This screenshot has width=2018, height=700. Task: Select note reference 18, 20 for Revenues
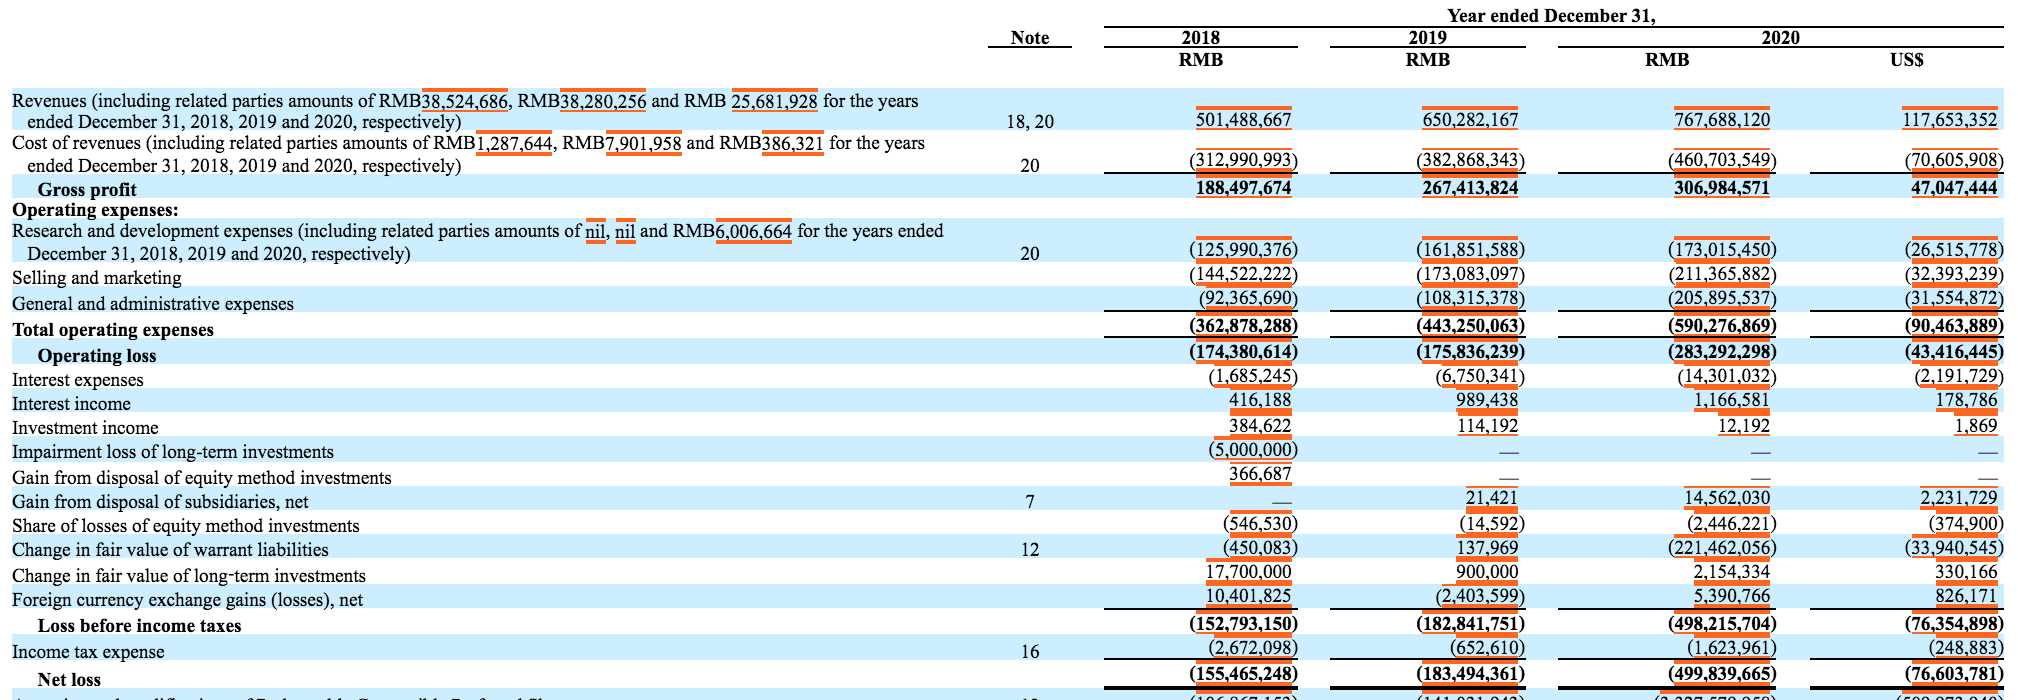(1030, 122)
